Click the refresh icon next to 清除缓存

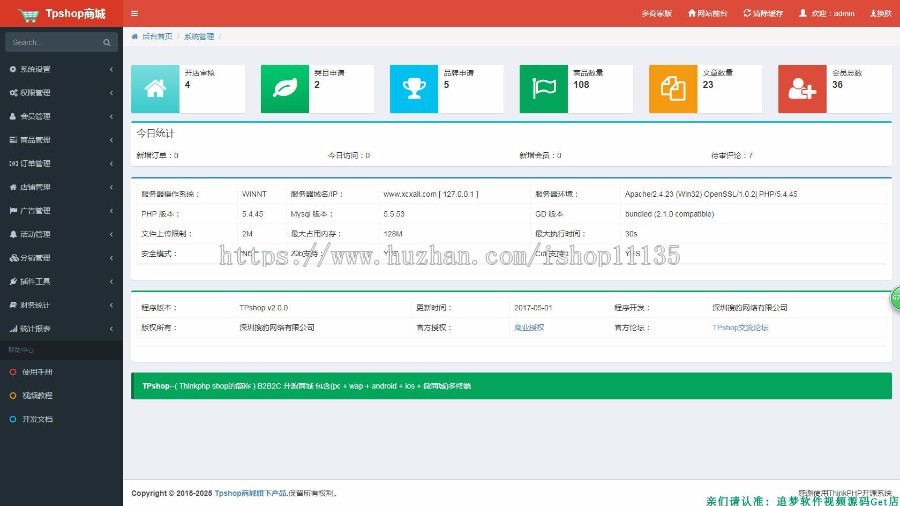[747, 13]
